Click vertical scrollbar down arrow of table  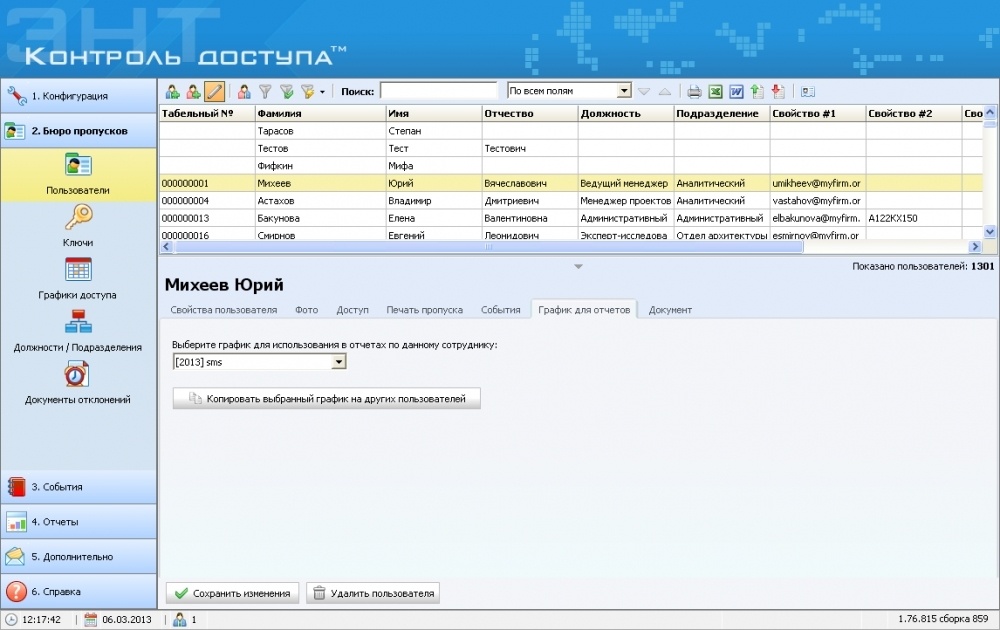click(990, 232)
